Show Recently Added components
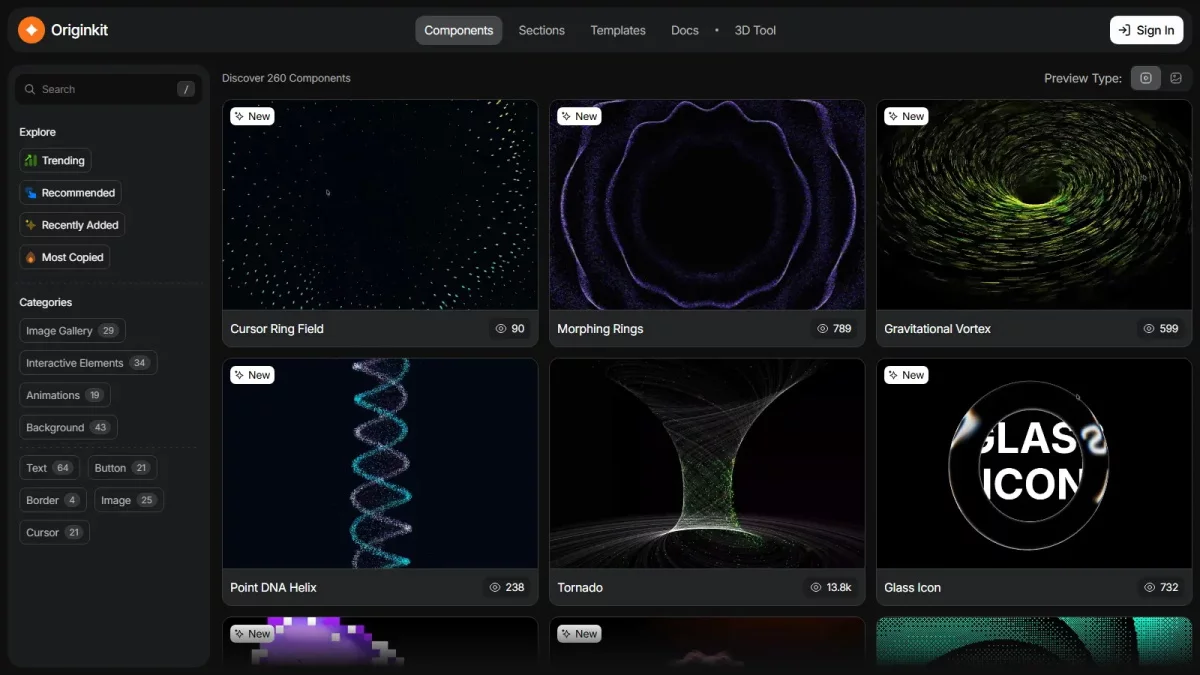The image size is (1200, 675). pos(72,225)
